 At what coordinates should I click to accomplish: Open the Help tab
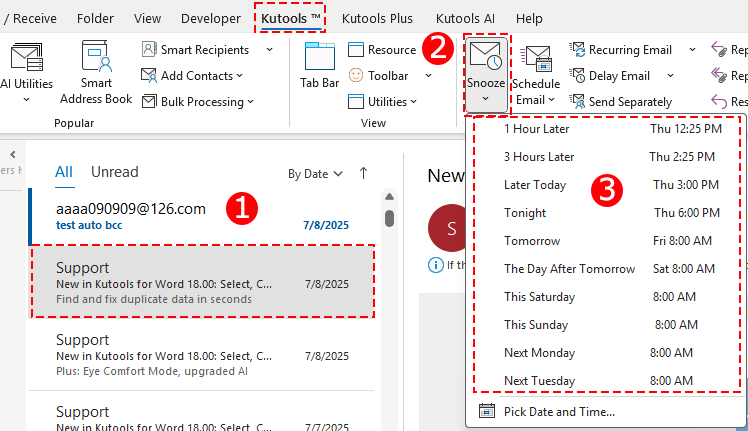coord(529,18)
